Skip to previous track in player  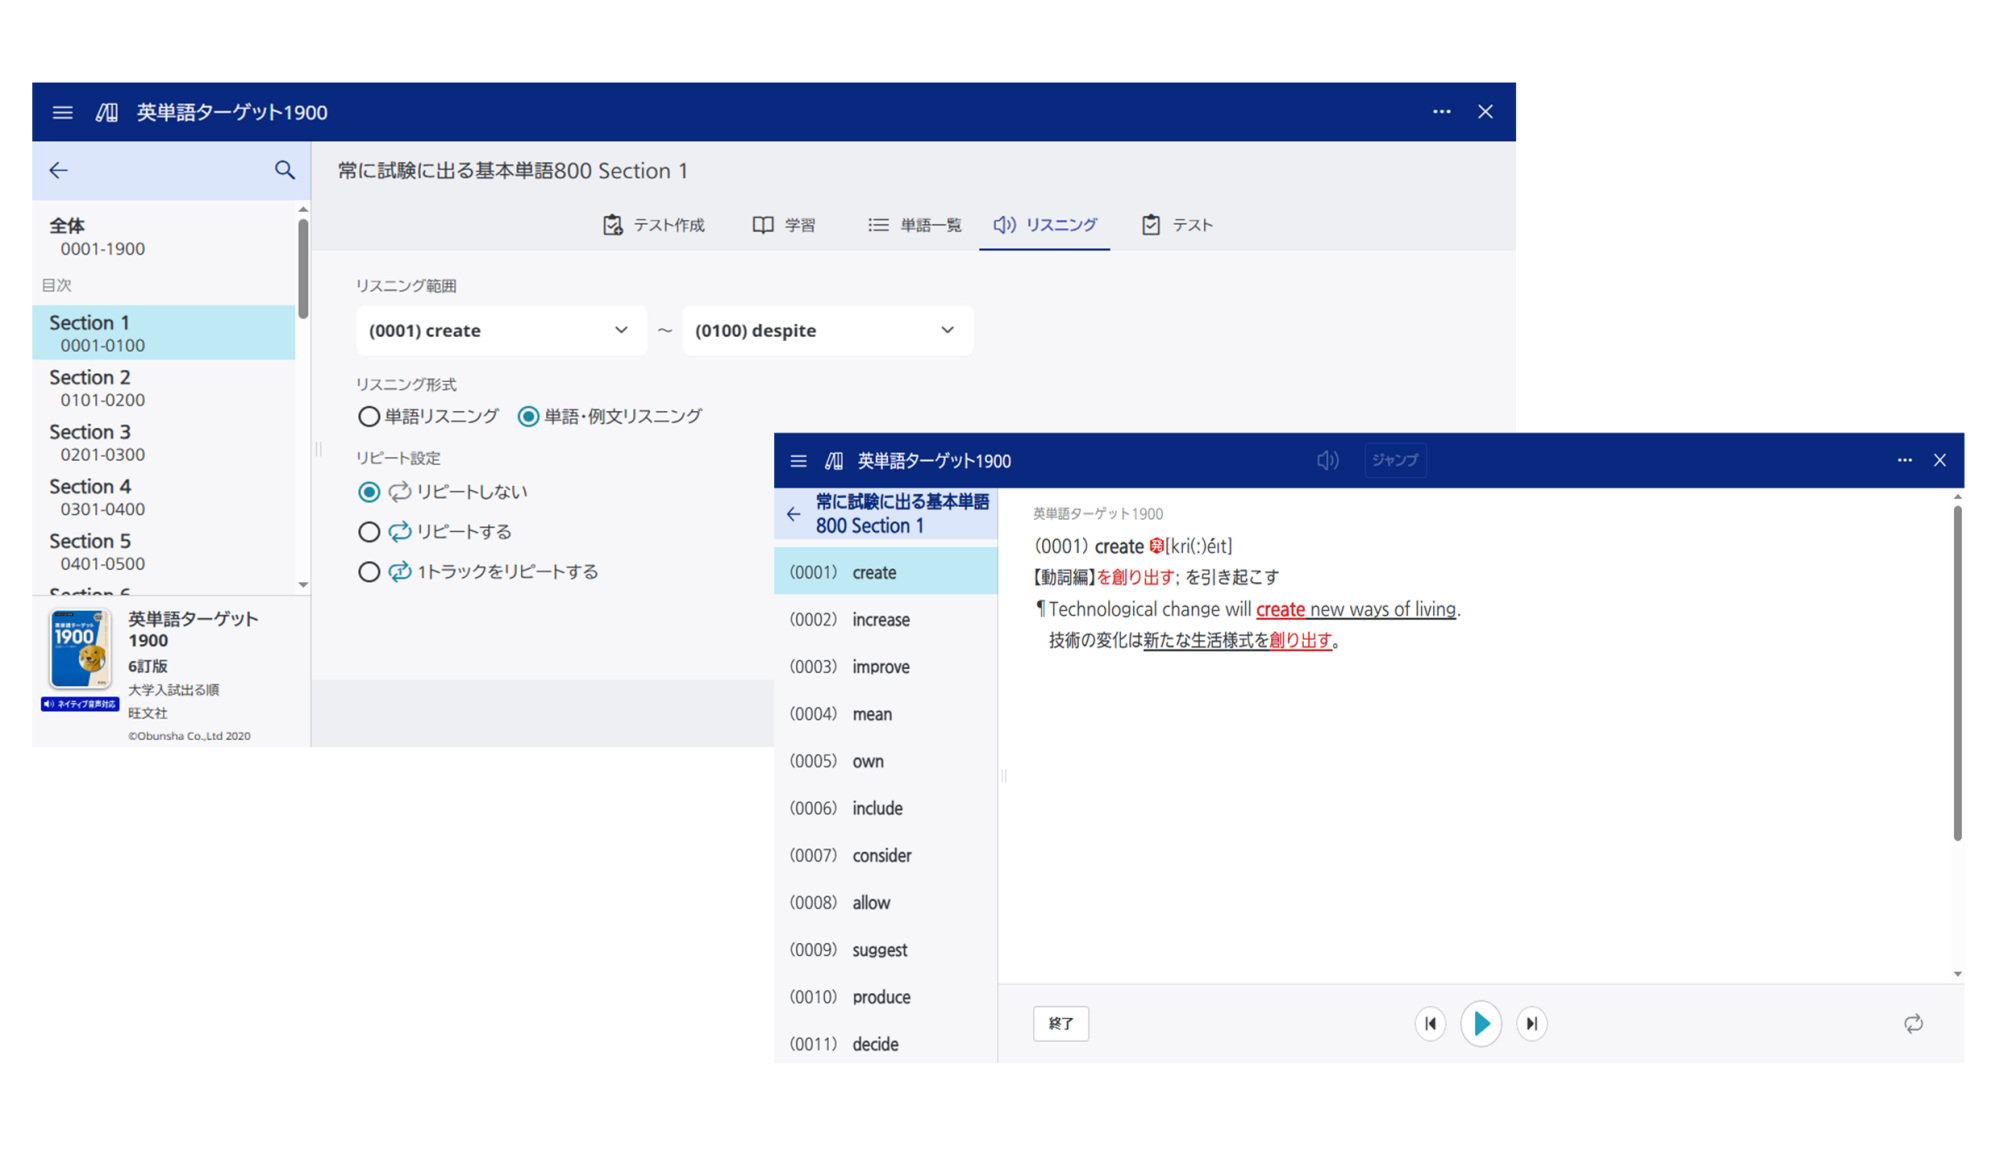1430,1023
